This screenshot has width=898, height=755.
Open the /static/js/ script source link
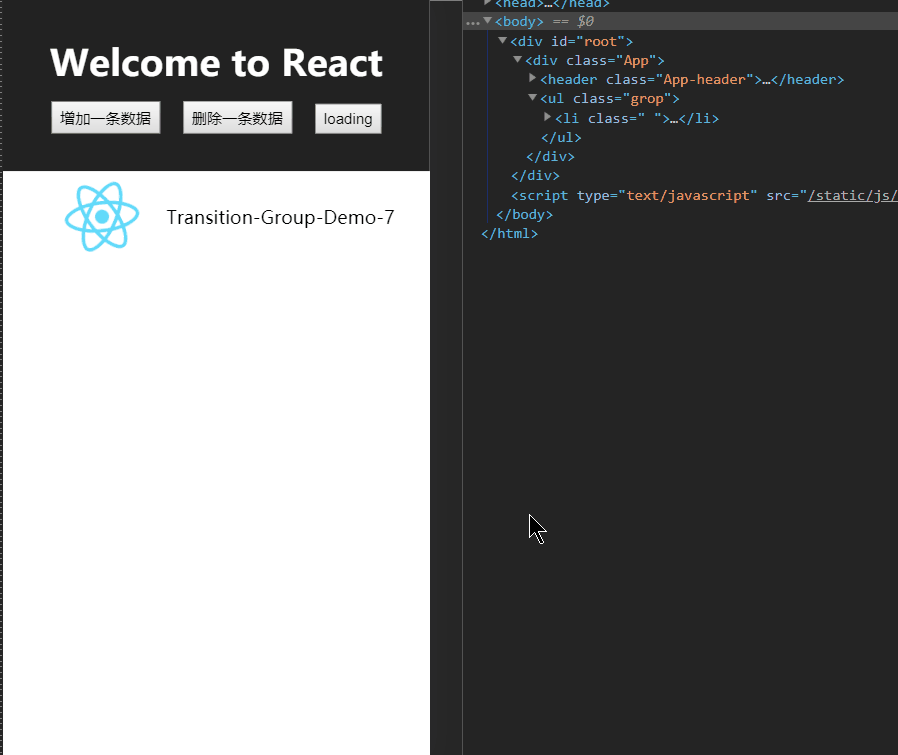(x=852, y=195)
